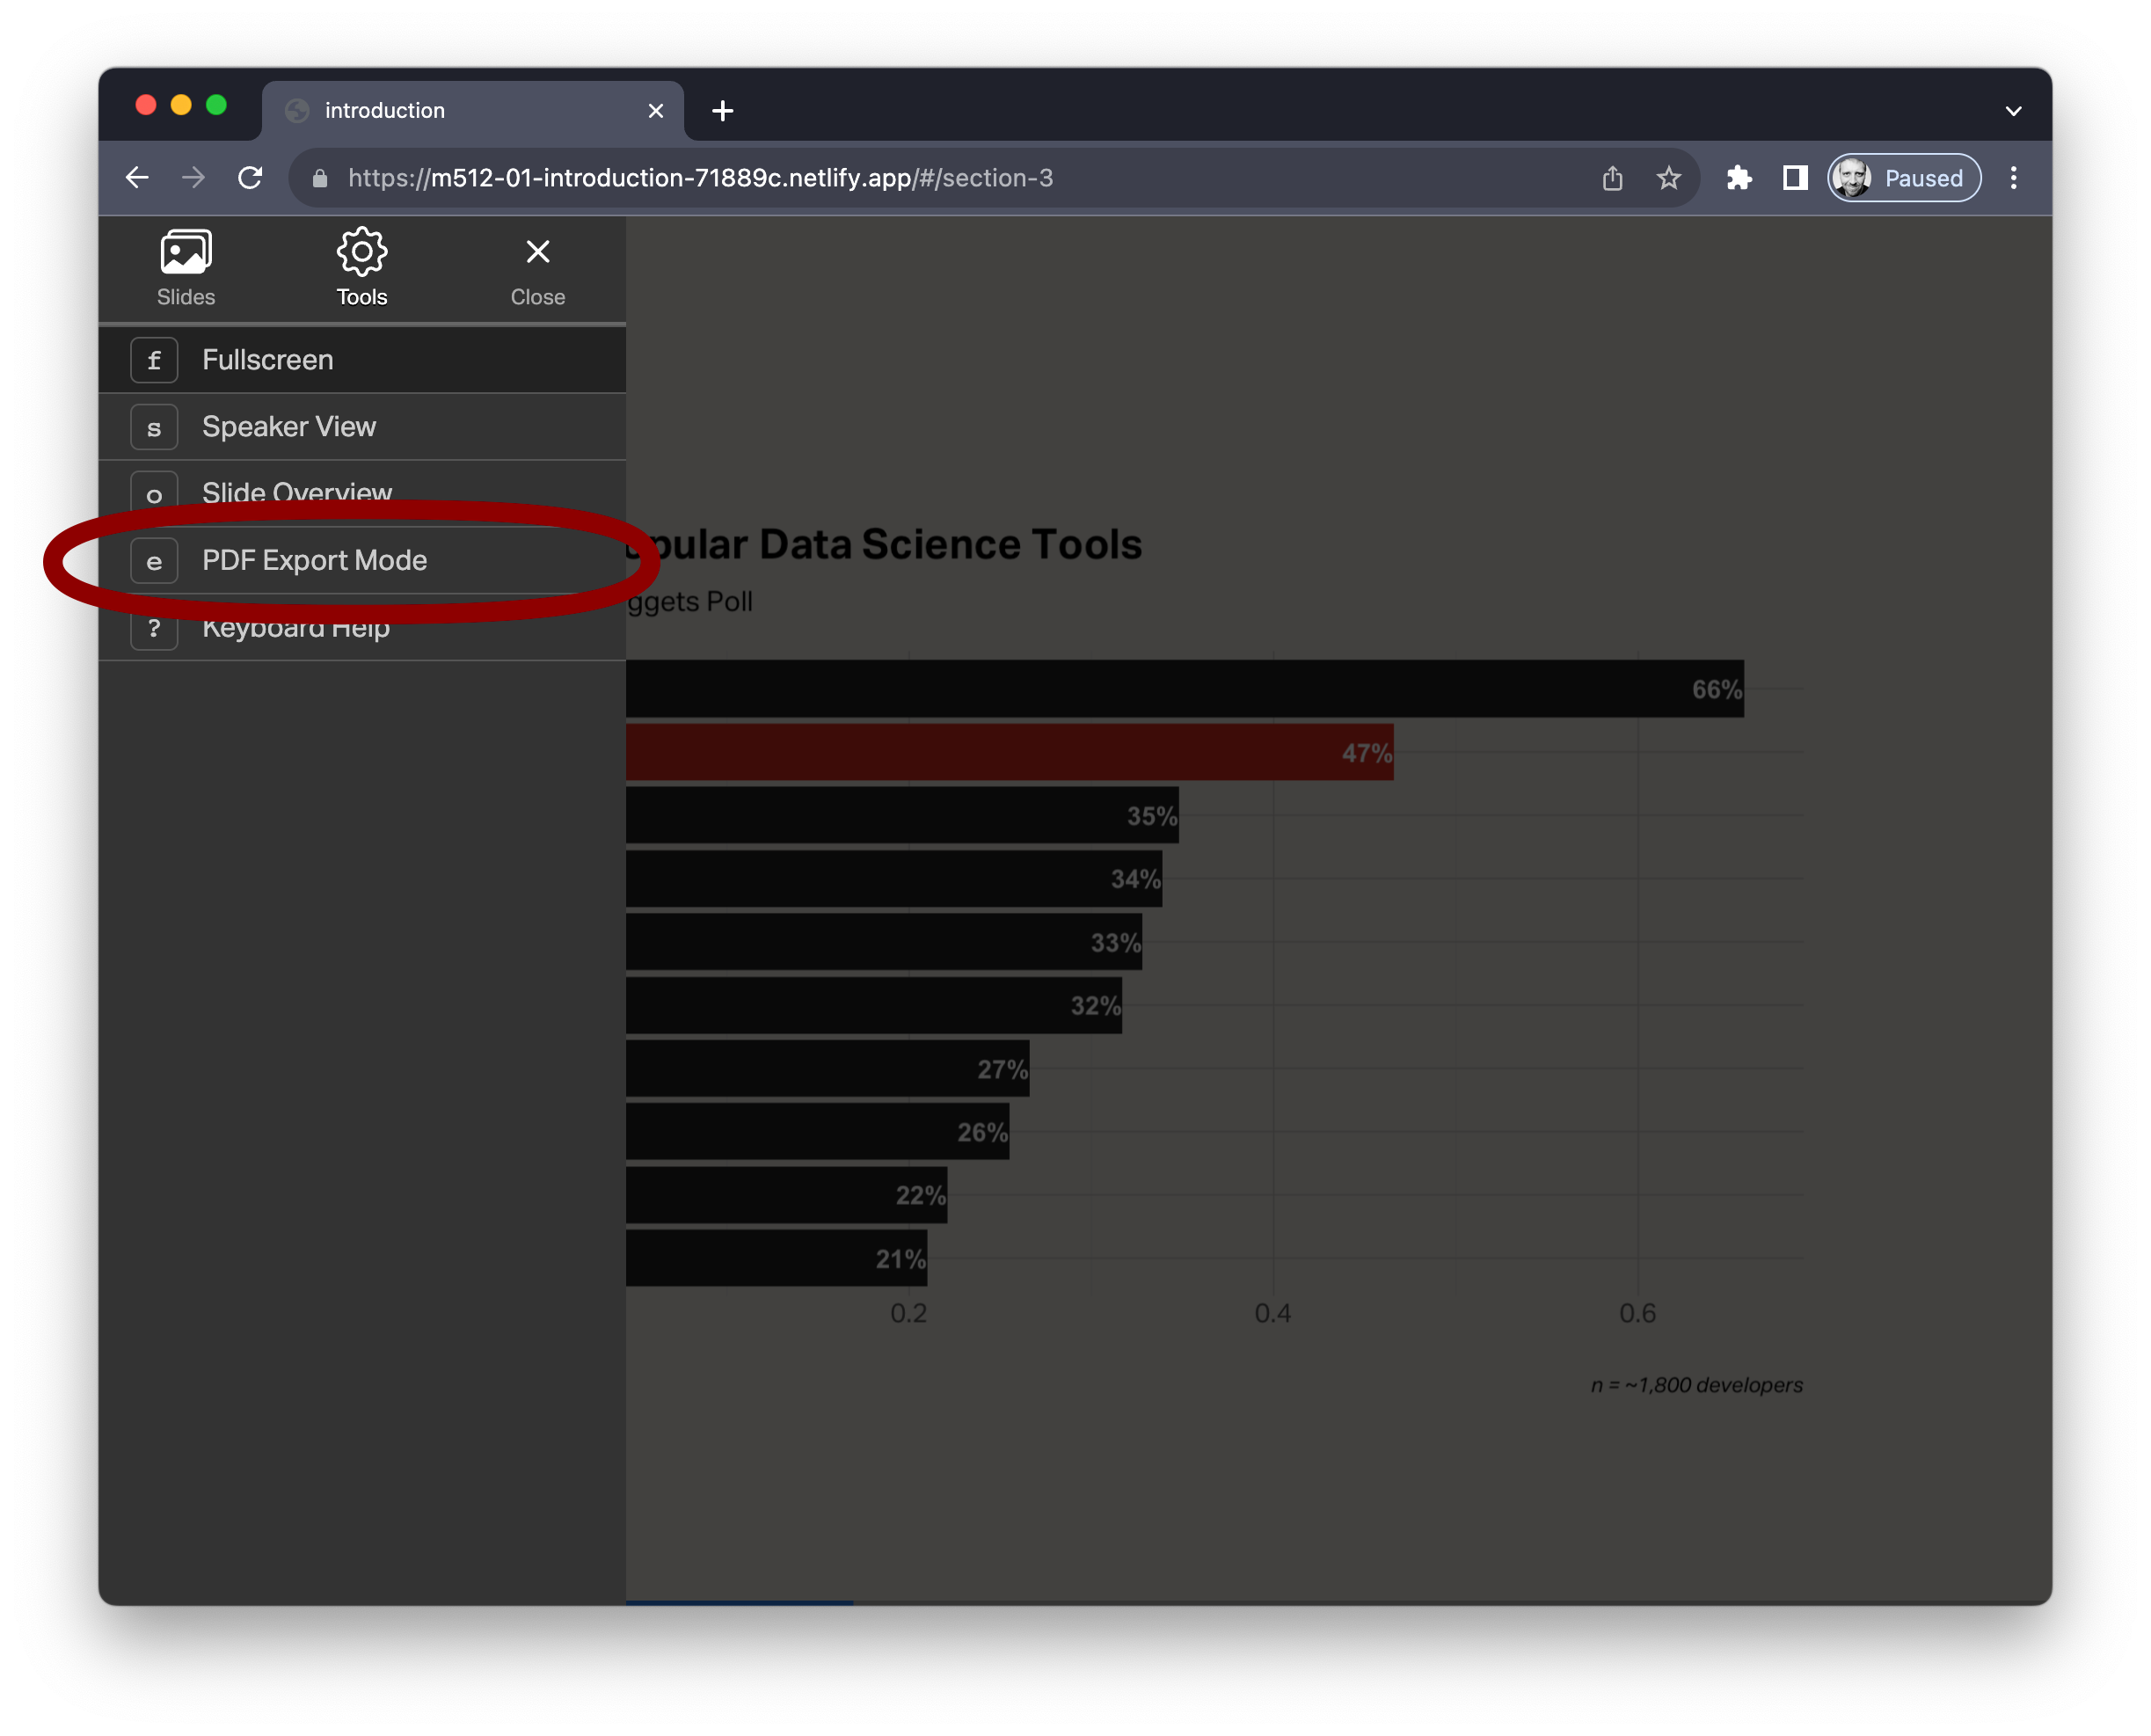Open the Extensions puzzle icon
The image size is (2151, 1736).
coord(1740,178)
